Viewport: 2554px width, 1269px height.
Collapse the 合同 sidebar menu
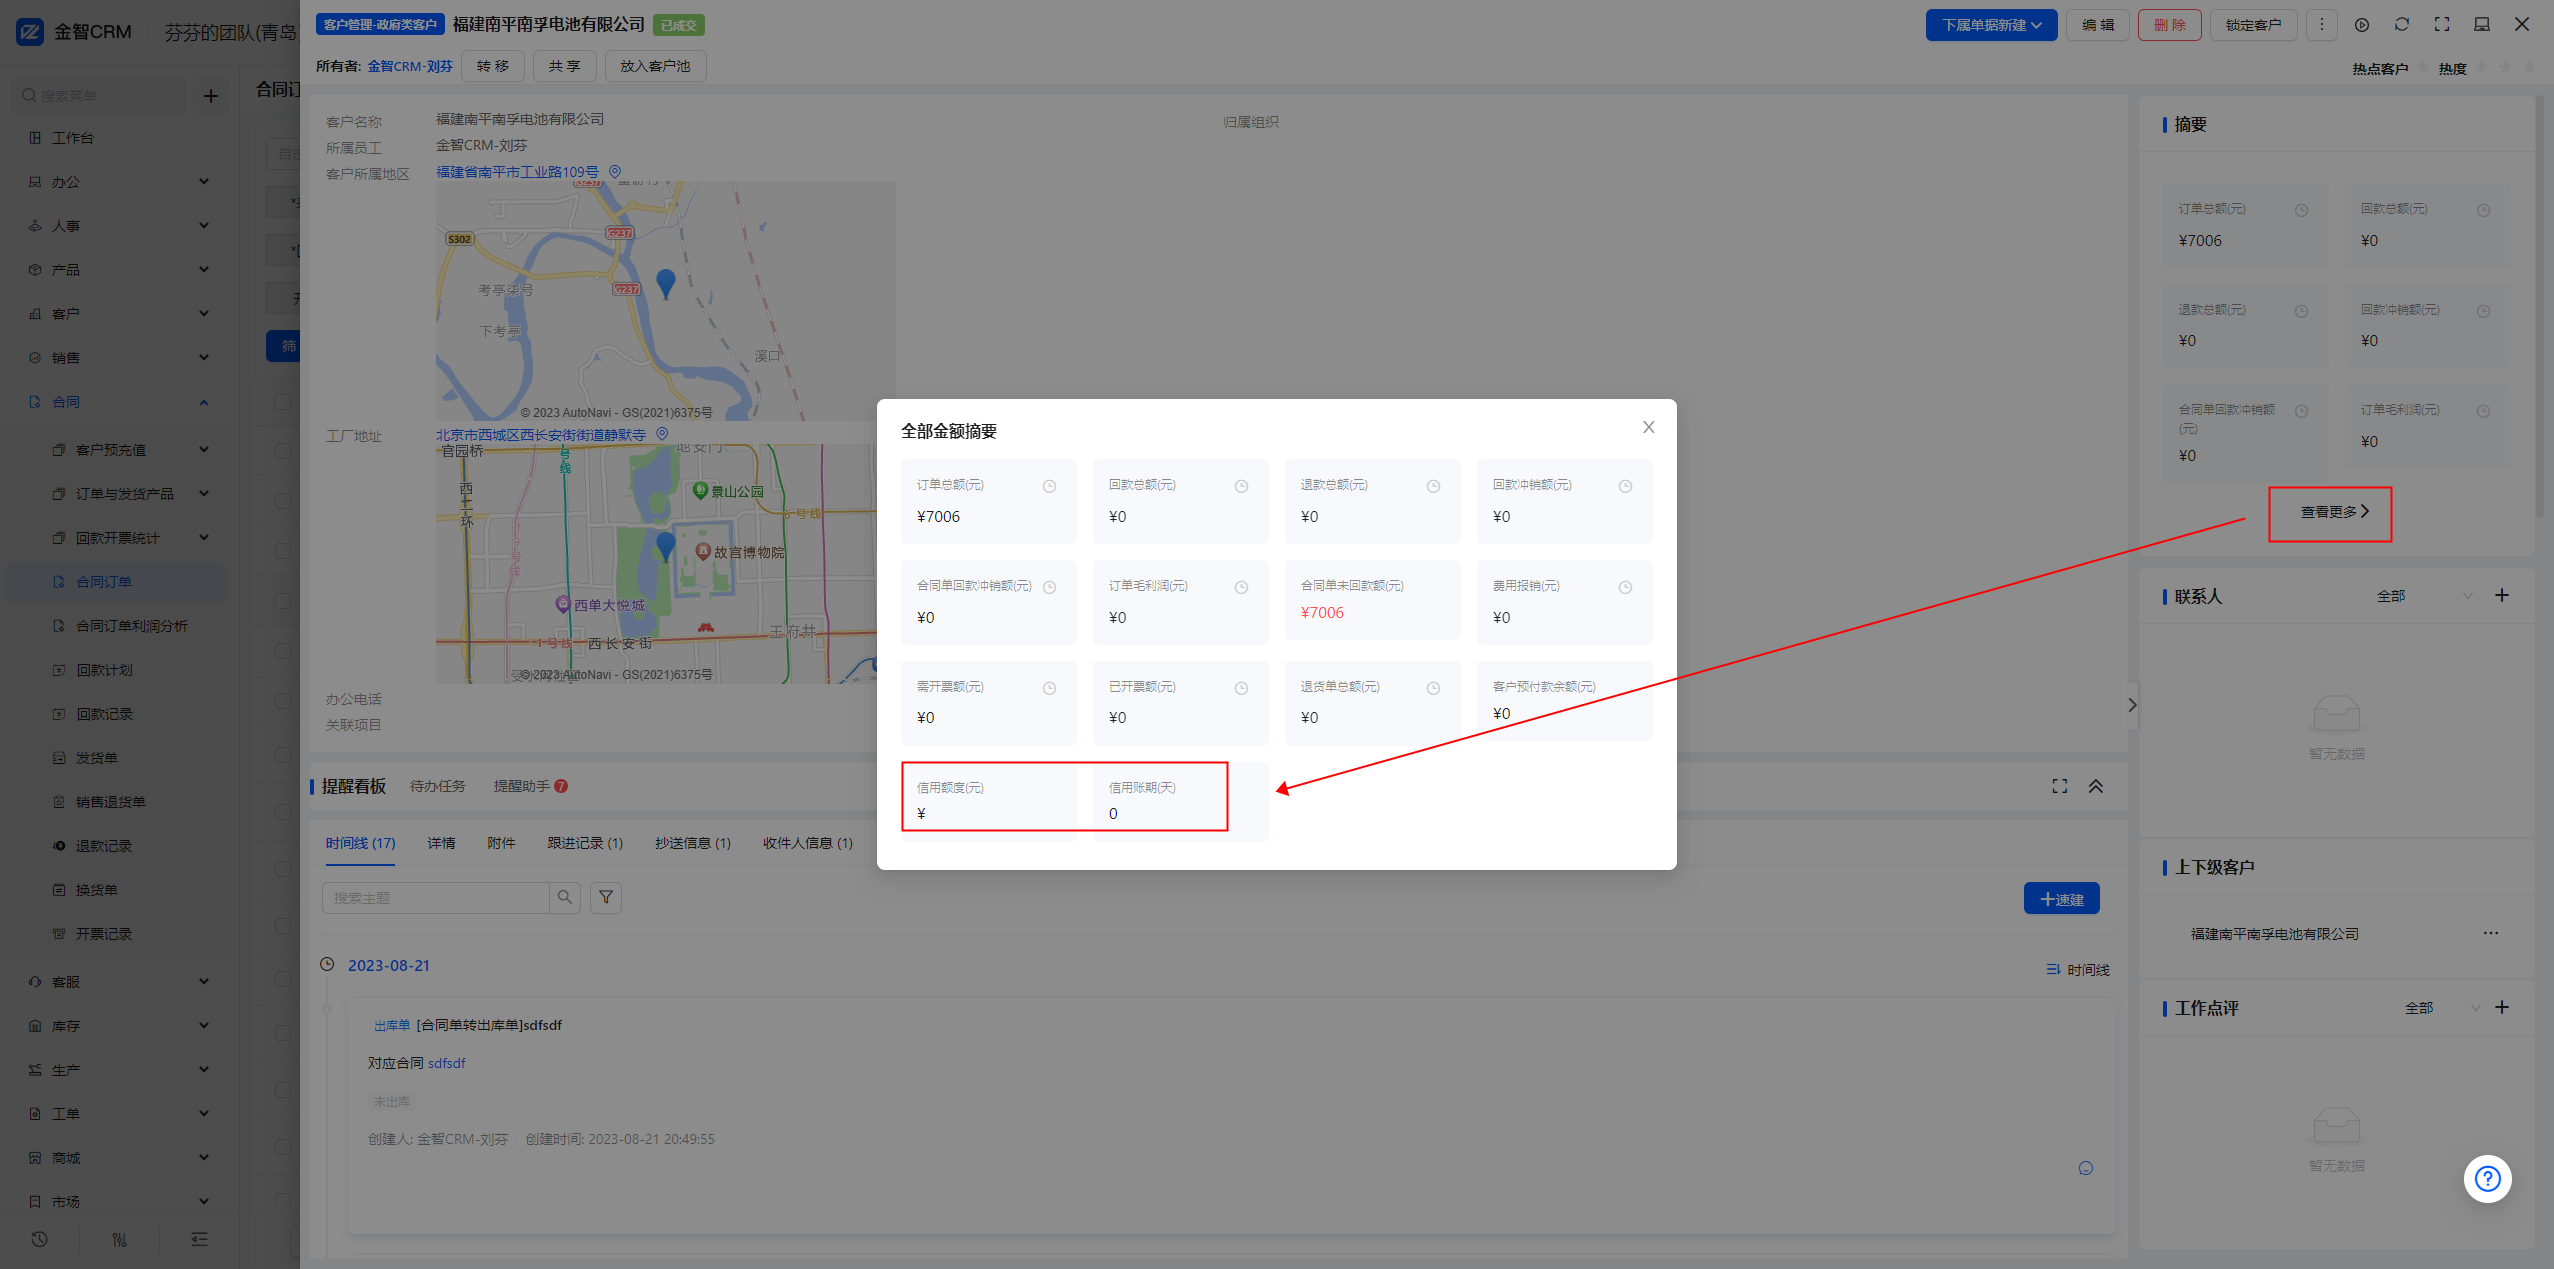[x=120, y=402]
